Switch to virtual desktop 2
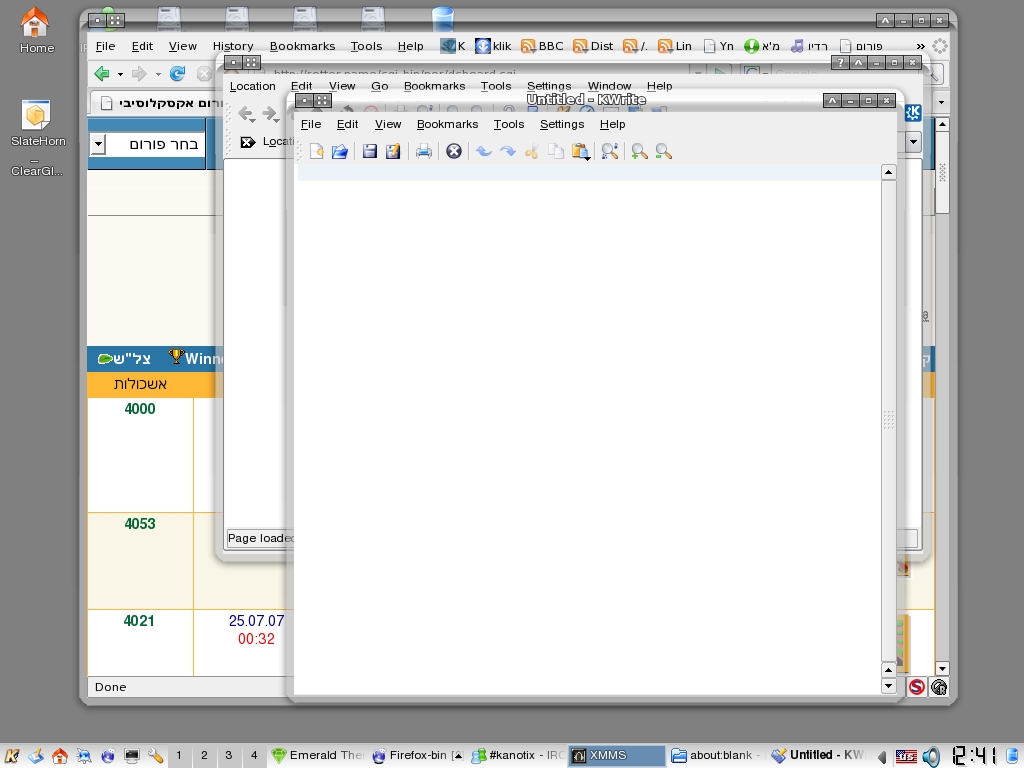The width and height of the screenshot is (1024, 768). [x=204, y=756]
